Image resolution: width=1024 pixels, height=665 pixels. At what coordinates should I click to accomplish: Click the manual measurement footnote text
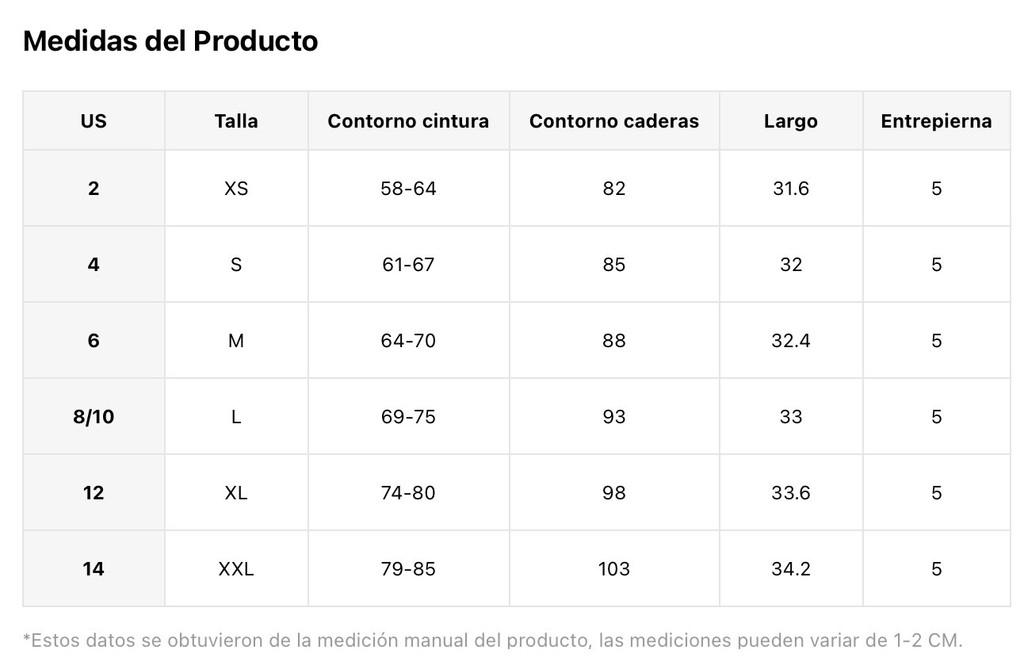pos(492,640)
